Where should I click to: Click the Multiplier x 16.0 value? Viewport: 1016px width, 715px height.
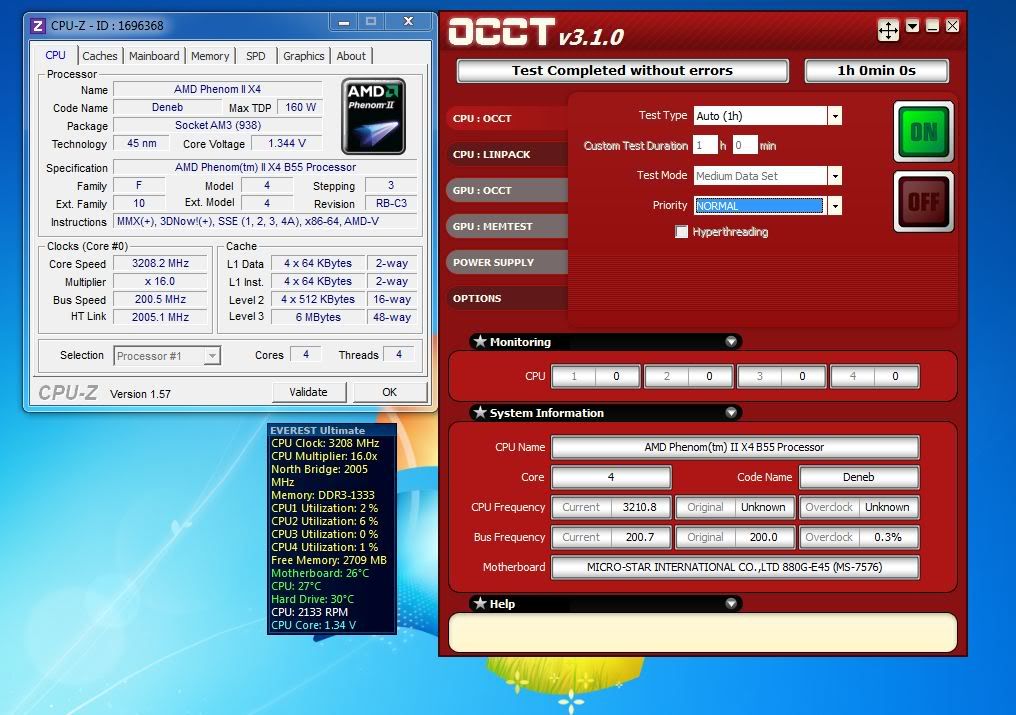point(161,281)
